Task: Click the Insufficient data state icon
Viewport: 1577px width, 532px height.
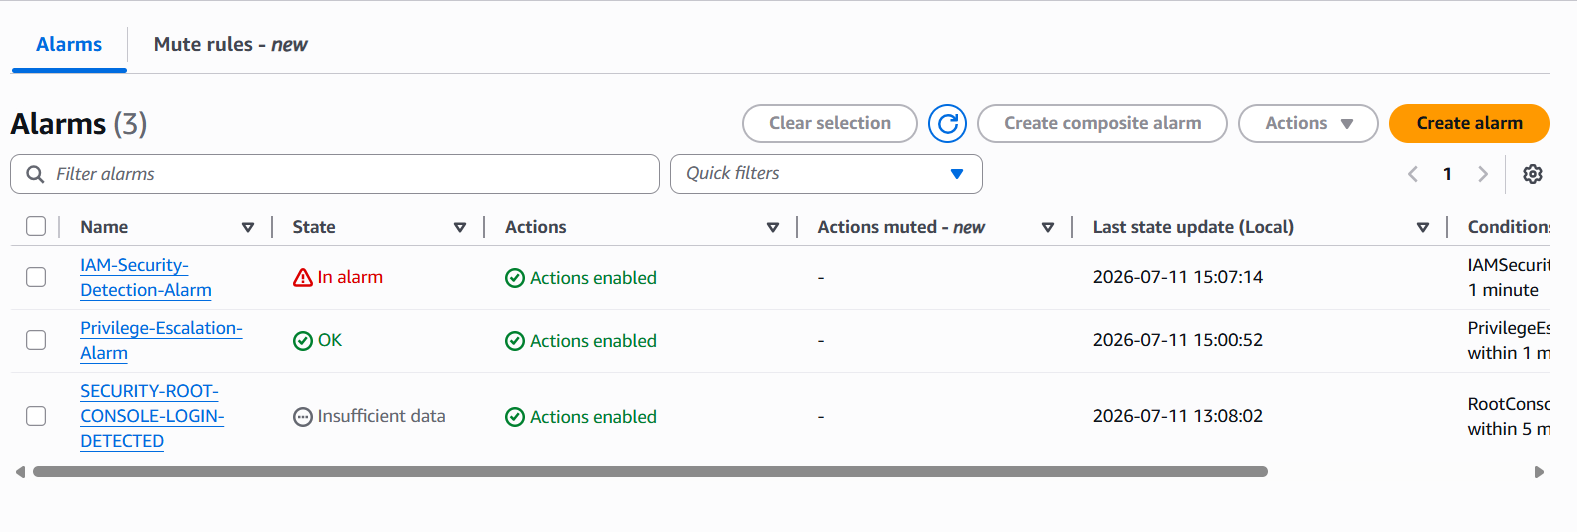Action: [x=303, y=416]
